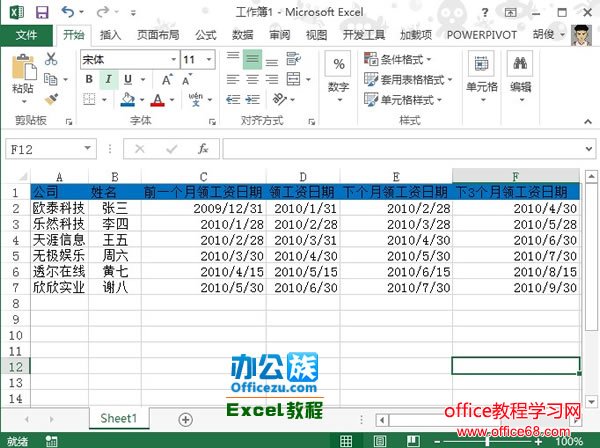The height and width of the screenshot is (448, 600).
Task: Click the Redo arrow icon
Action: (x=102, y=12)
